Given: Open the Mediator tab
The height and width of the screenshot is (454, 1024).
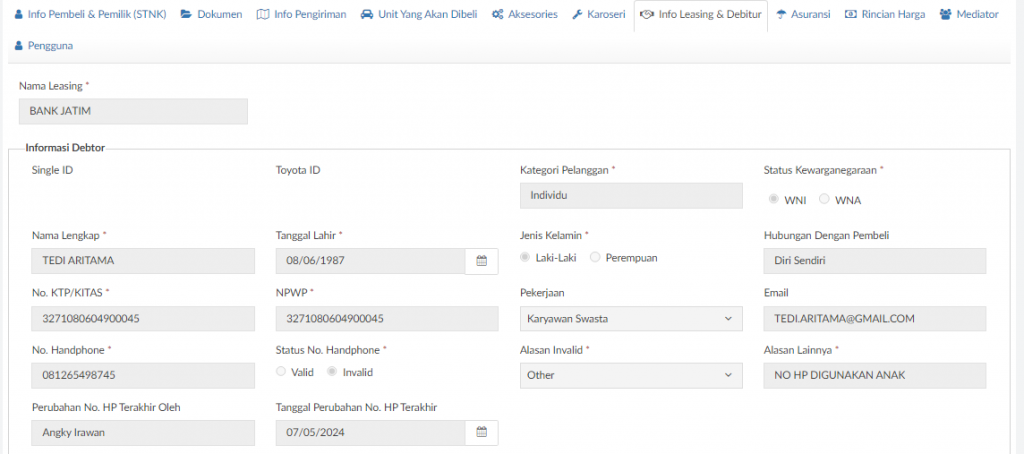Looking at the screenshot, I should pos(969,14).
